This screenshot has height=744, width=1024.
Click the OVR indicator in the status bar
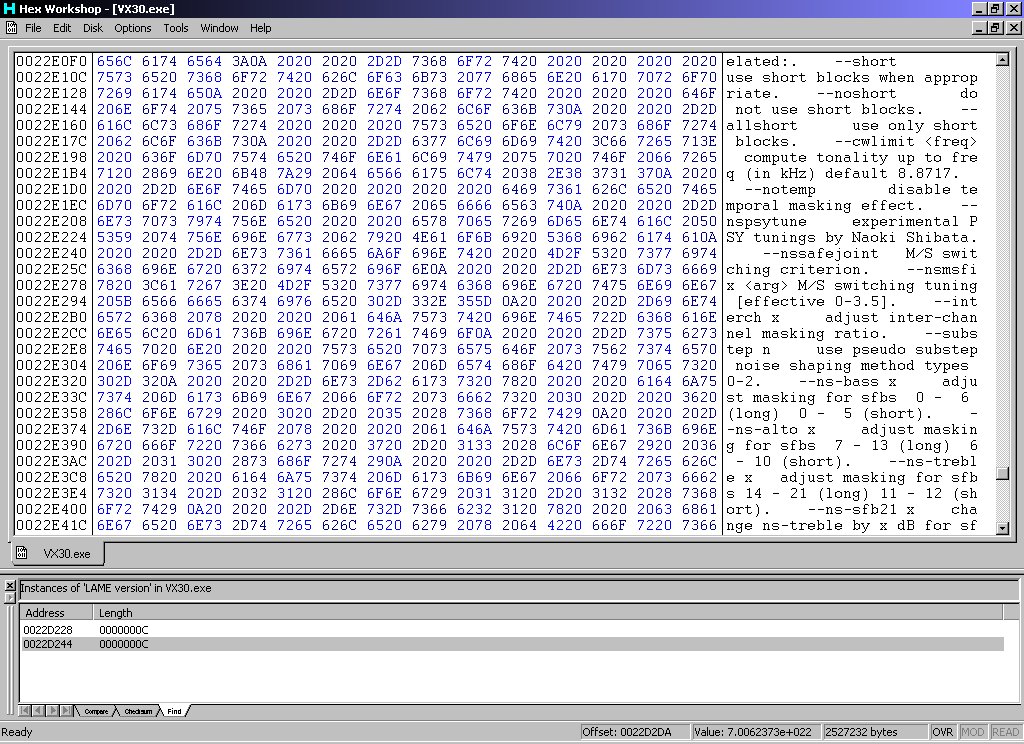[942, 732]
